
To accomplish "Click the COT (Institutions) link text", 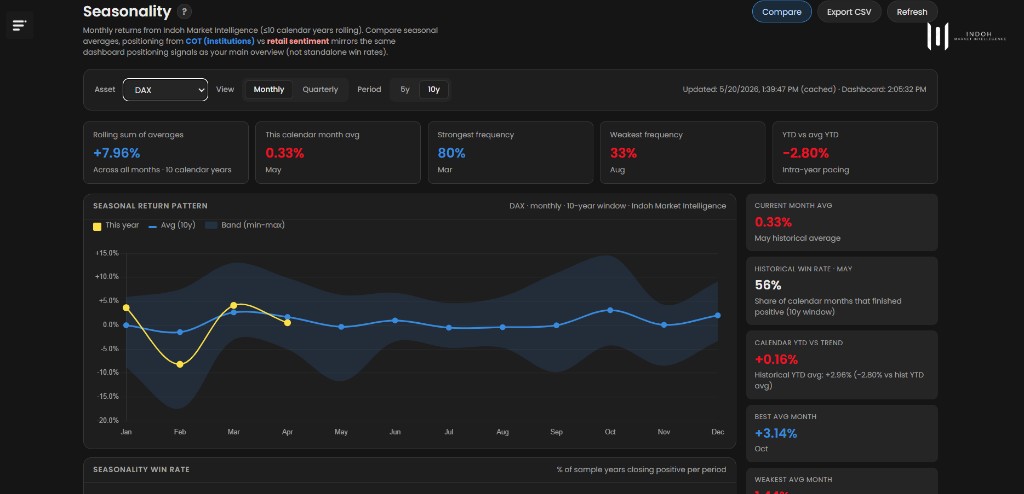I will [220, 41].
